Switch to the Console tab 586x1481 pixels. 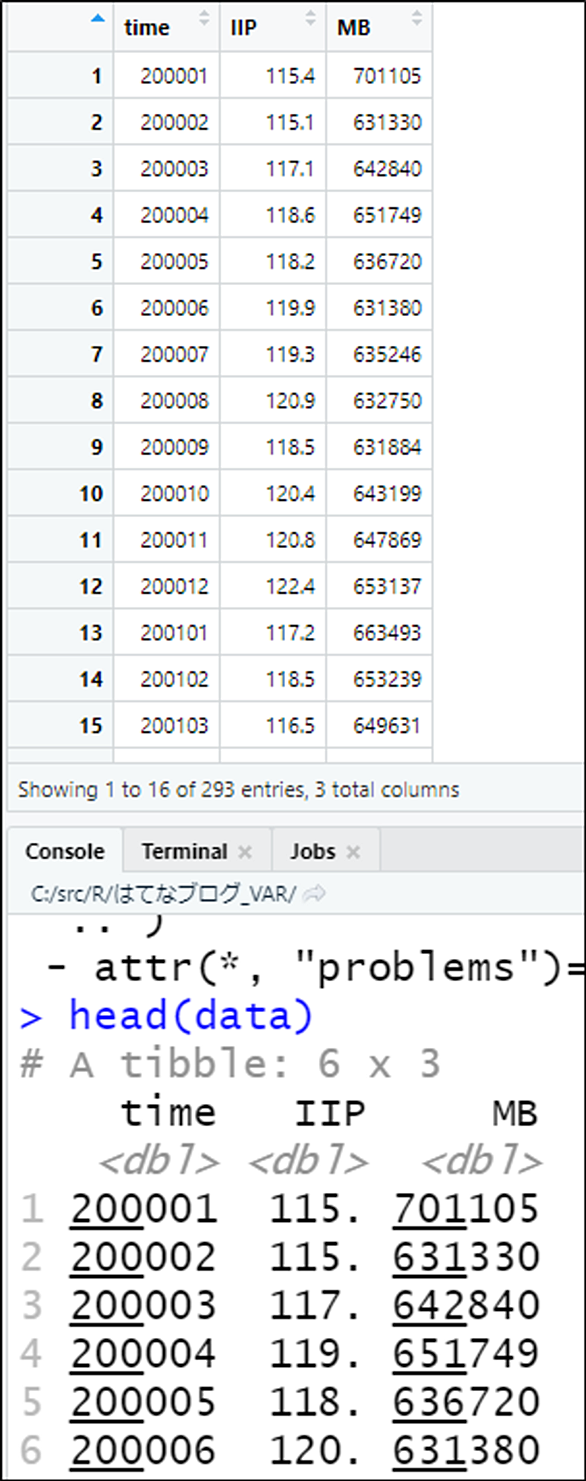point(65,851)
